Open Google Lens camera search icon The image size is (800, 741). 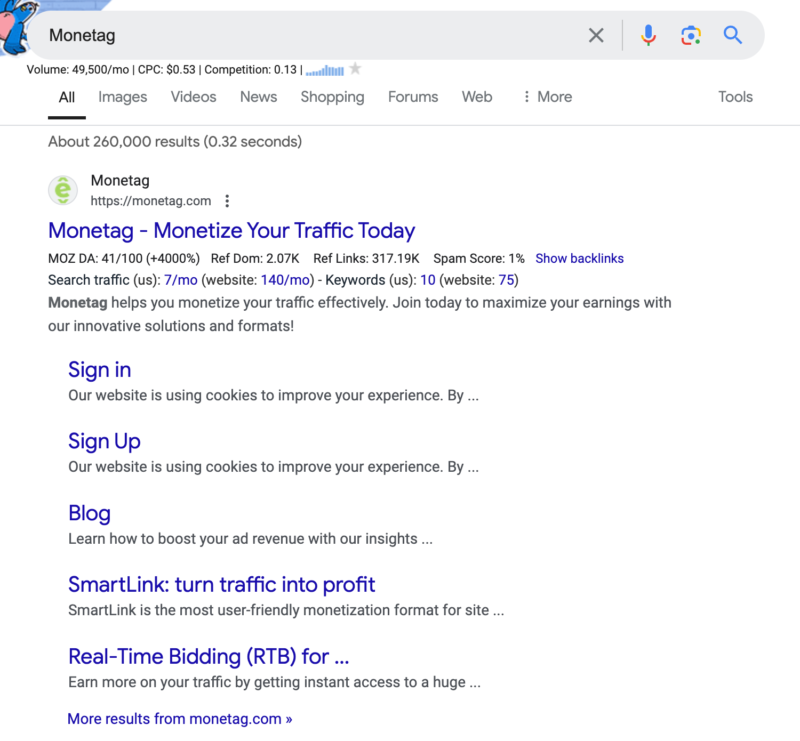tap(690, 34)
